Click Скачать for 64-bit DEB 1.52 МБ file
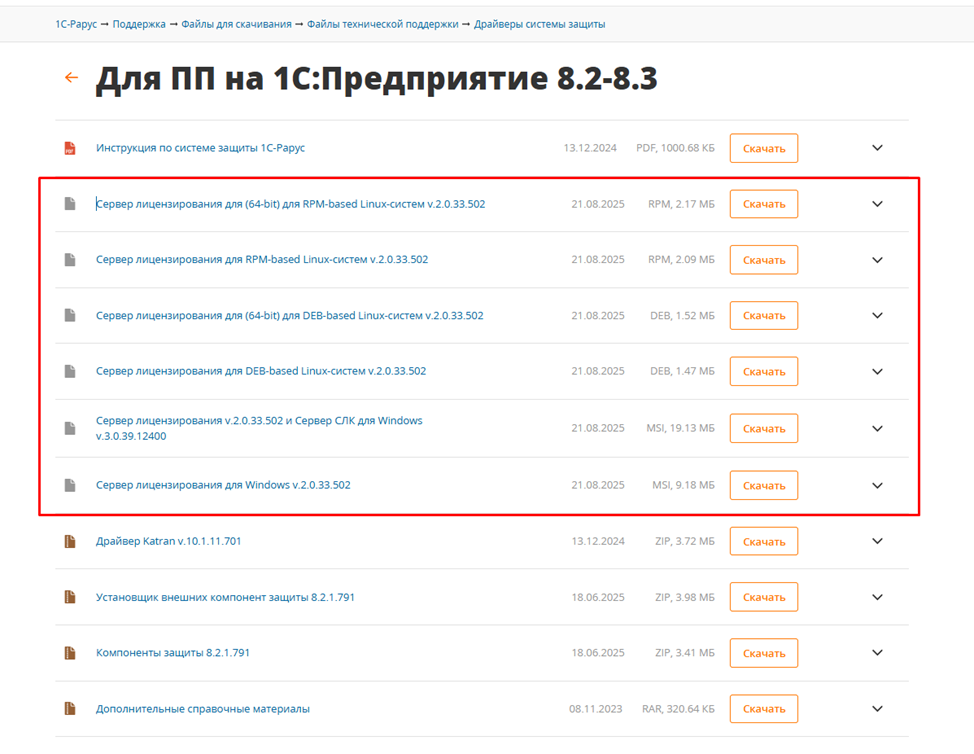 pos(764,316)
